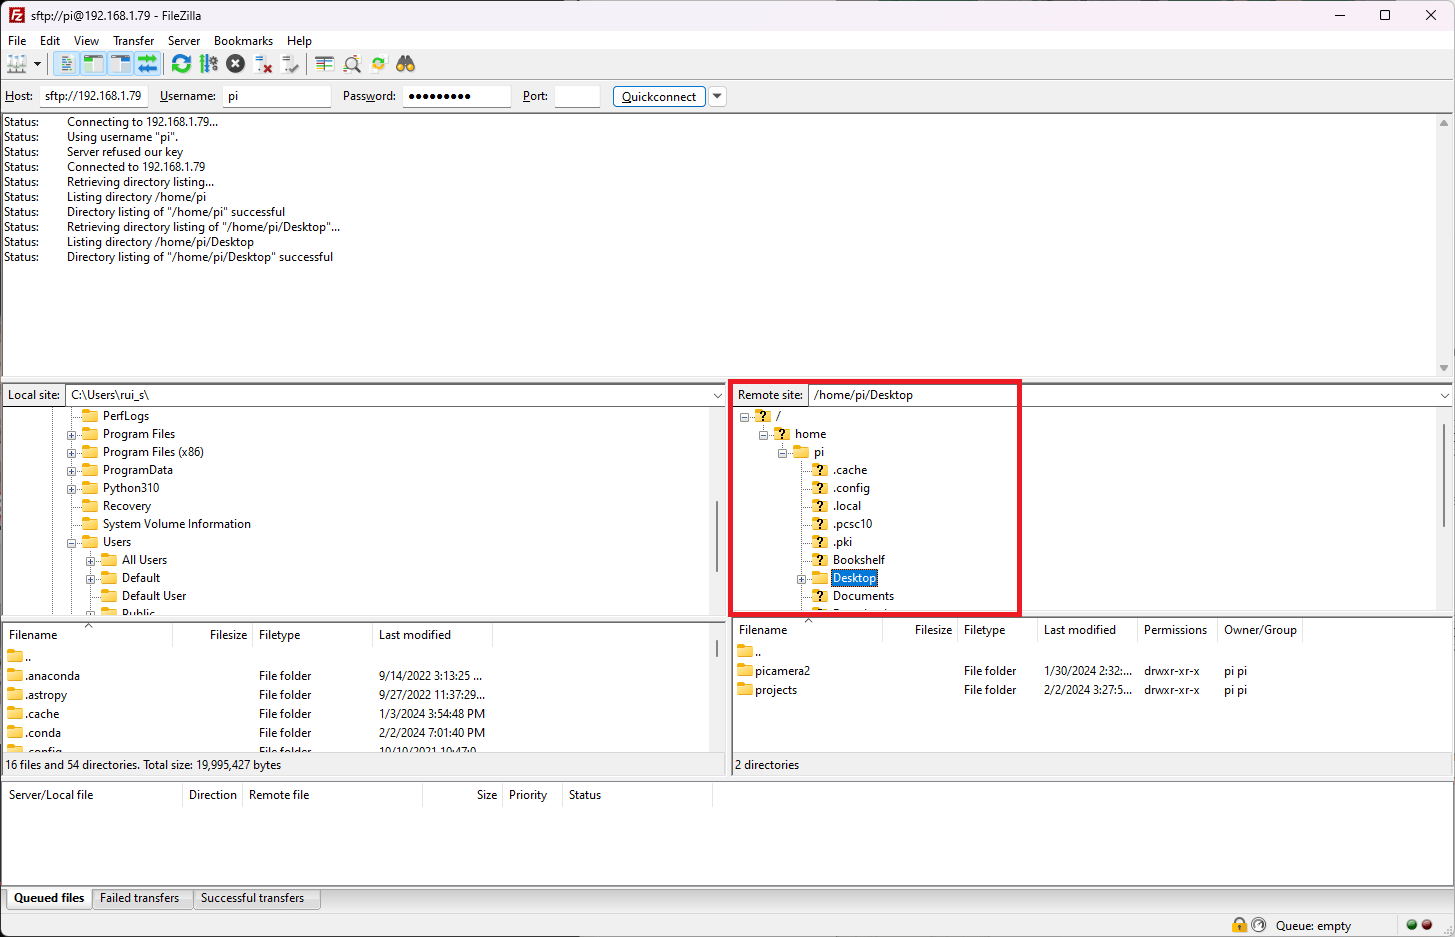
Task: Disconnect from the server
Action: (264, 63)
